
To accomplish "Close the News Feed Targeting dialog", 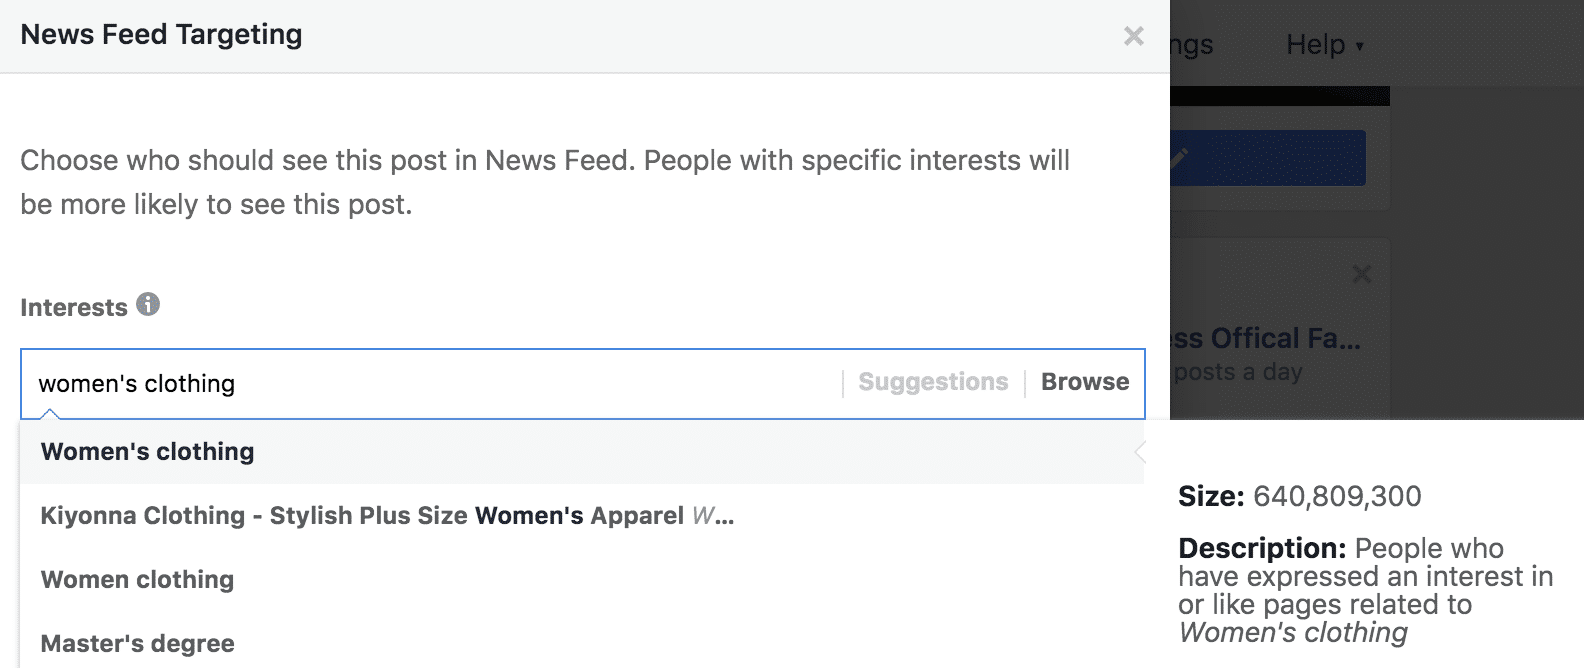I will click(x=1133, y=36).
